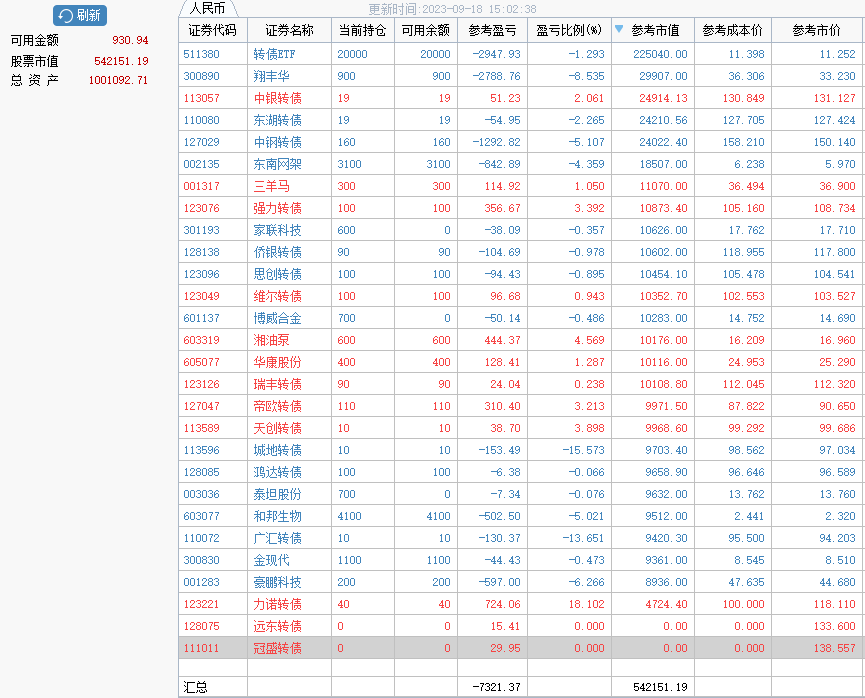The image size is (865, 698).
Task: Click market value 225040.00
Action: point(660,54)
